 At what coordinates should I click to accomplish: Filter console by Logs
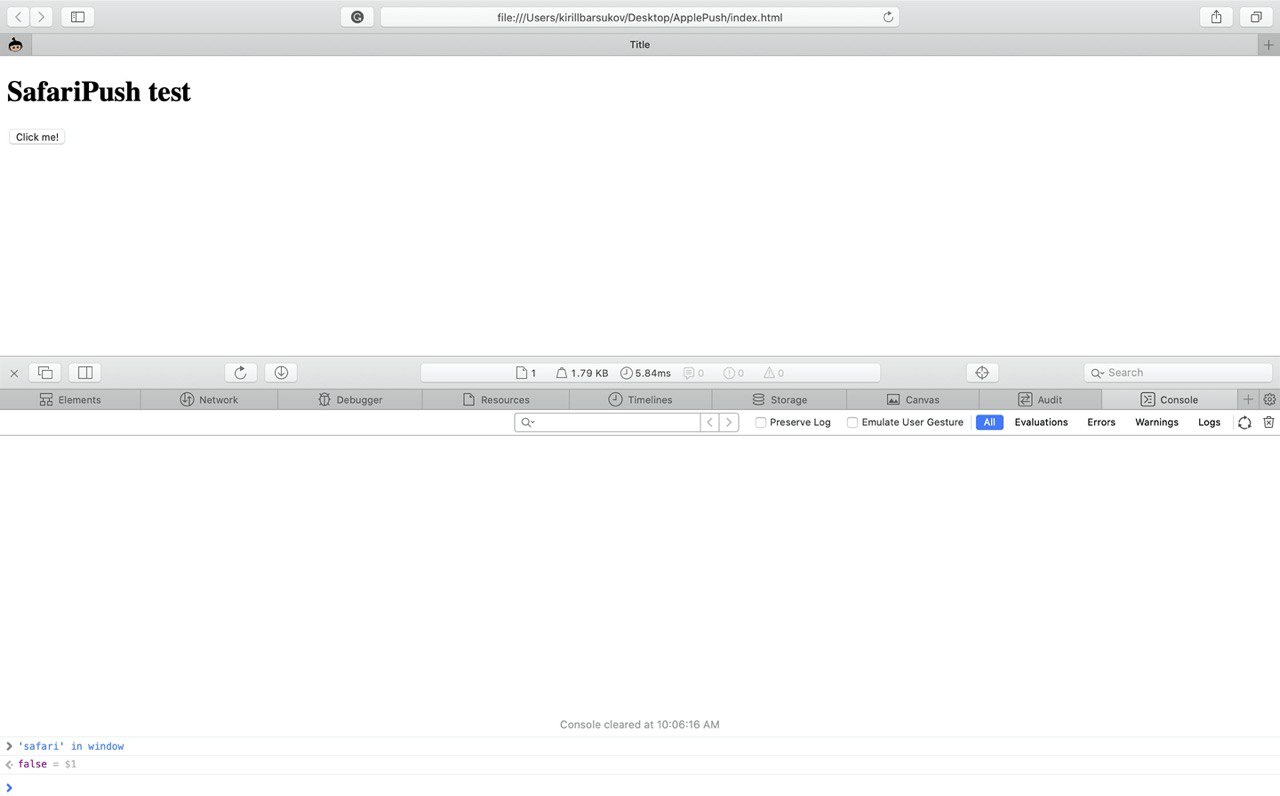(x=1209, y=422)
